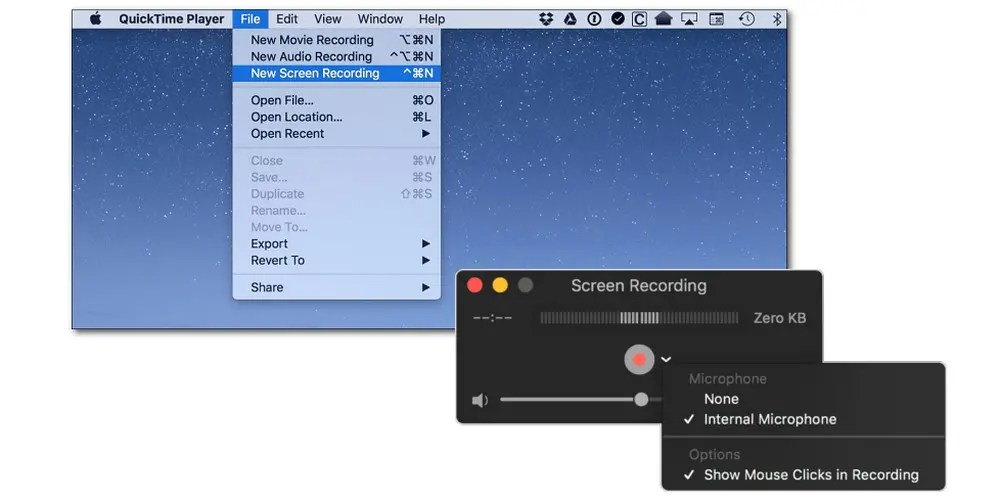
Task: Open the Help menu
Action: 432,19
